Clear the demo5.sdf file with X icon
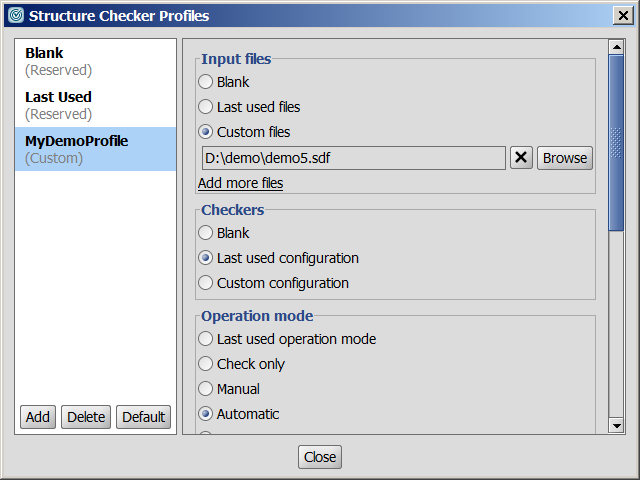Image resolution: width=640 pixels, height=480 pixels. pyautogui.click(x=521, y=158)
